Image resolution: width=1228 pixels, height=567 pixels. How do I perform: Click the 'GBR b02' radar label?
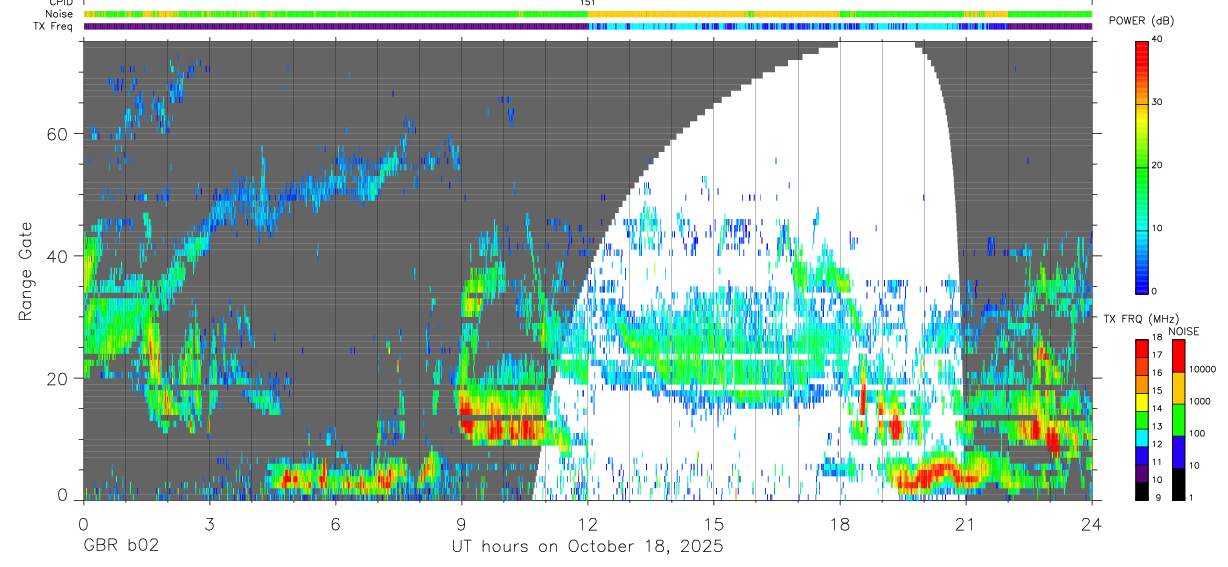point(120,547)
